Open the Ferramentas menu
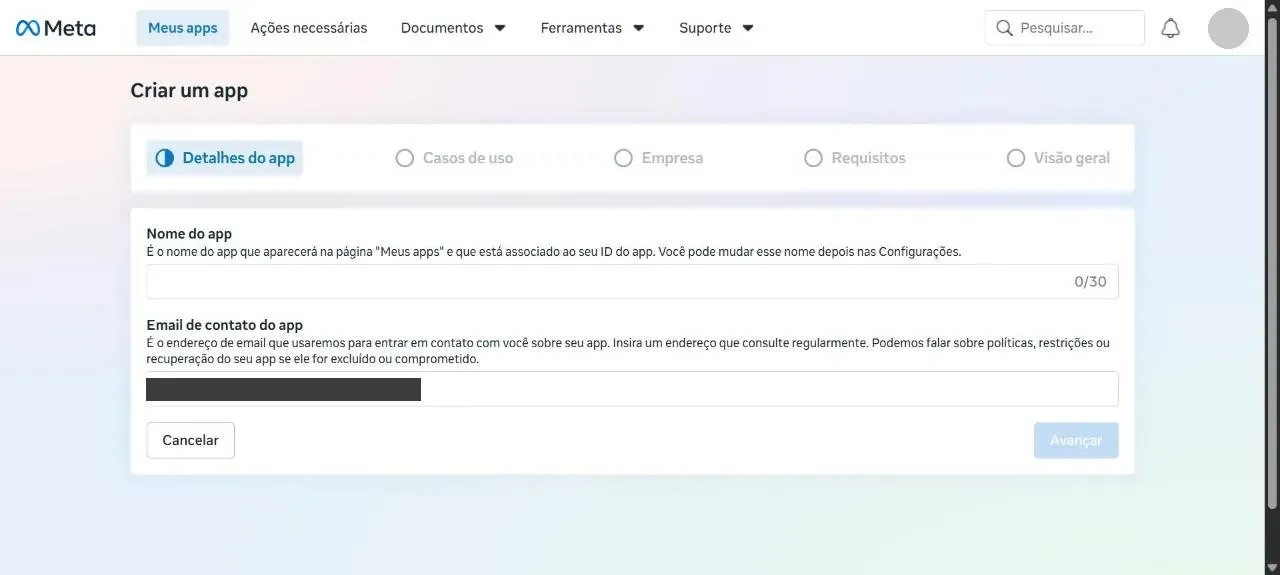The image size is (1280, 575). coord(592,28)
